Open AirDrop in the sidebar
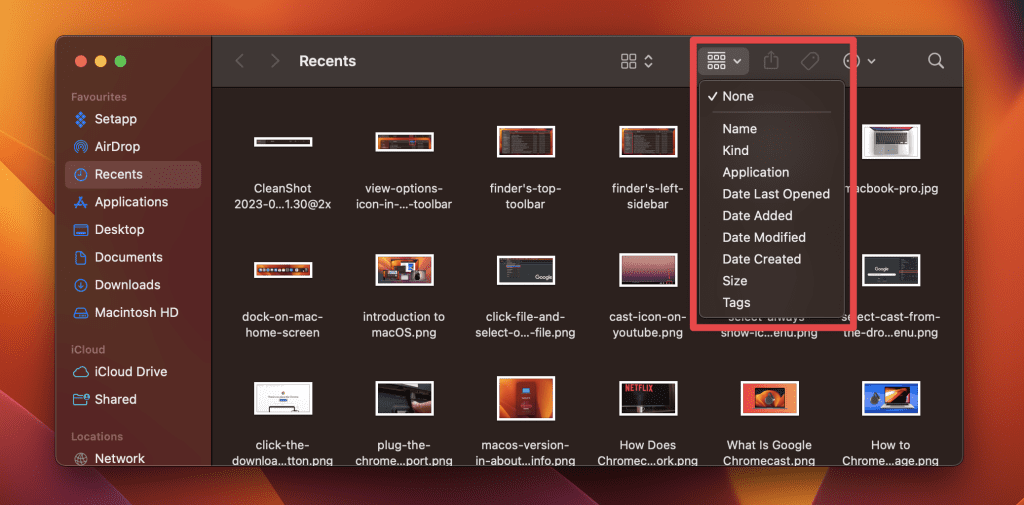1024x505 pixels. tap(117, 147)
